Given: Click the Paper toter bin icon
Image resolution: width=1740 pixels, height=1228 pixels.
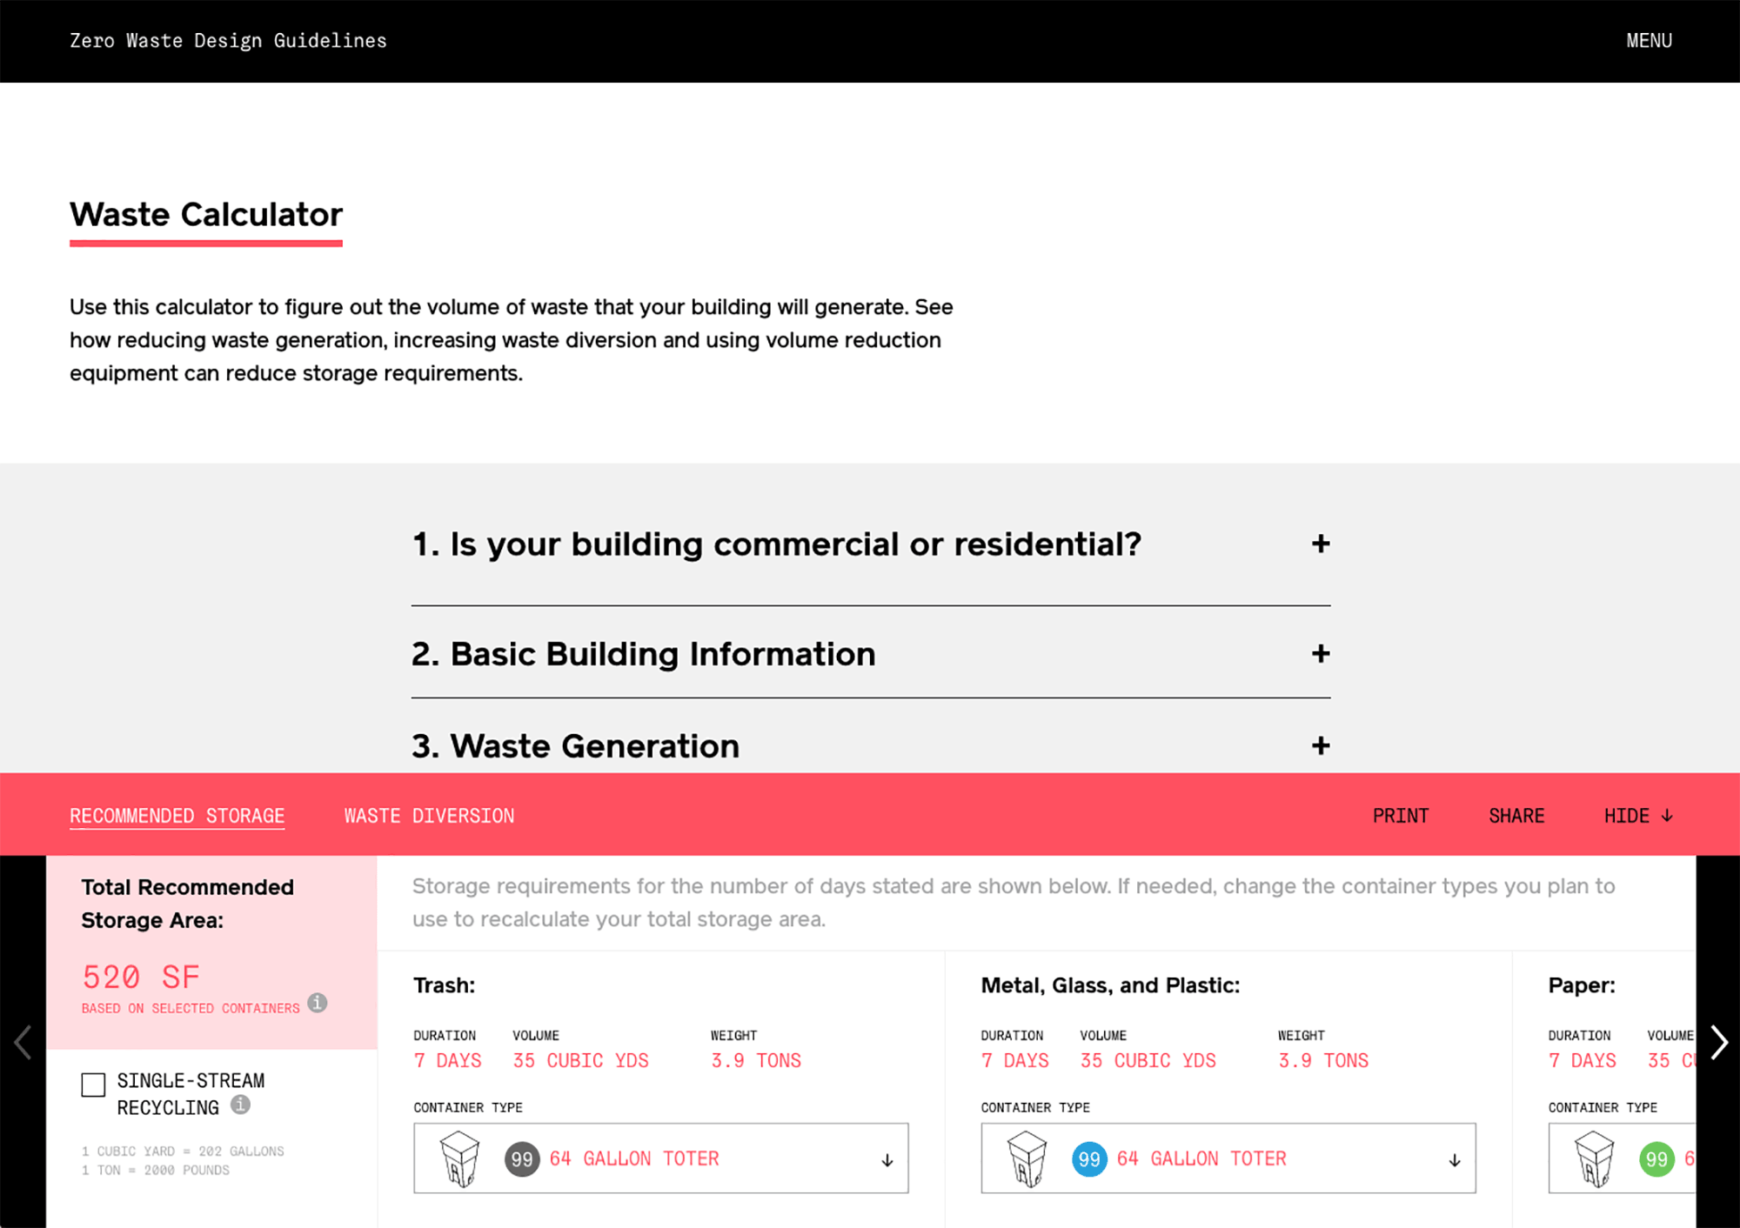Looking at the screenshot, I should pyautogui.click(x=1594, y=1158).
